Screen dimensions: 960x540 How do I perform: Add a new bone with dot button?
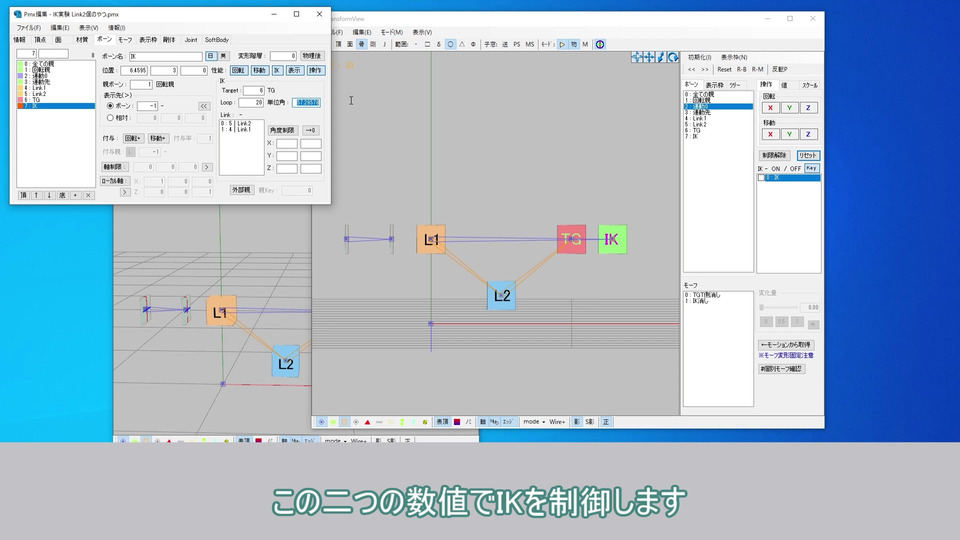(75, 195)
